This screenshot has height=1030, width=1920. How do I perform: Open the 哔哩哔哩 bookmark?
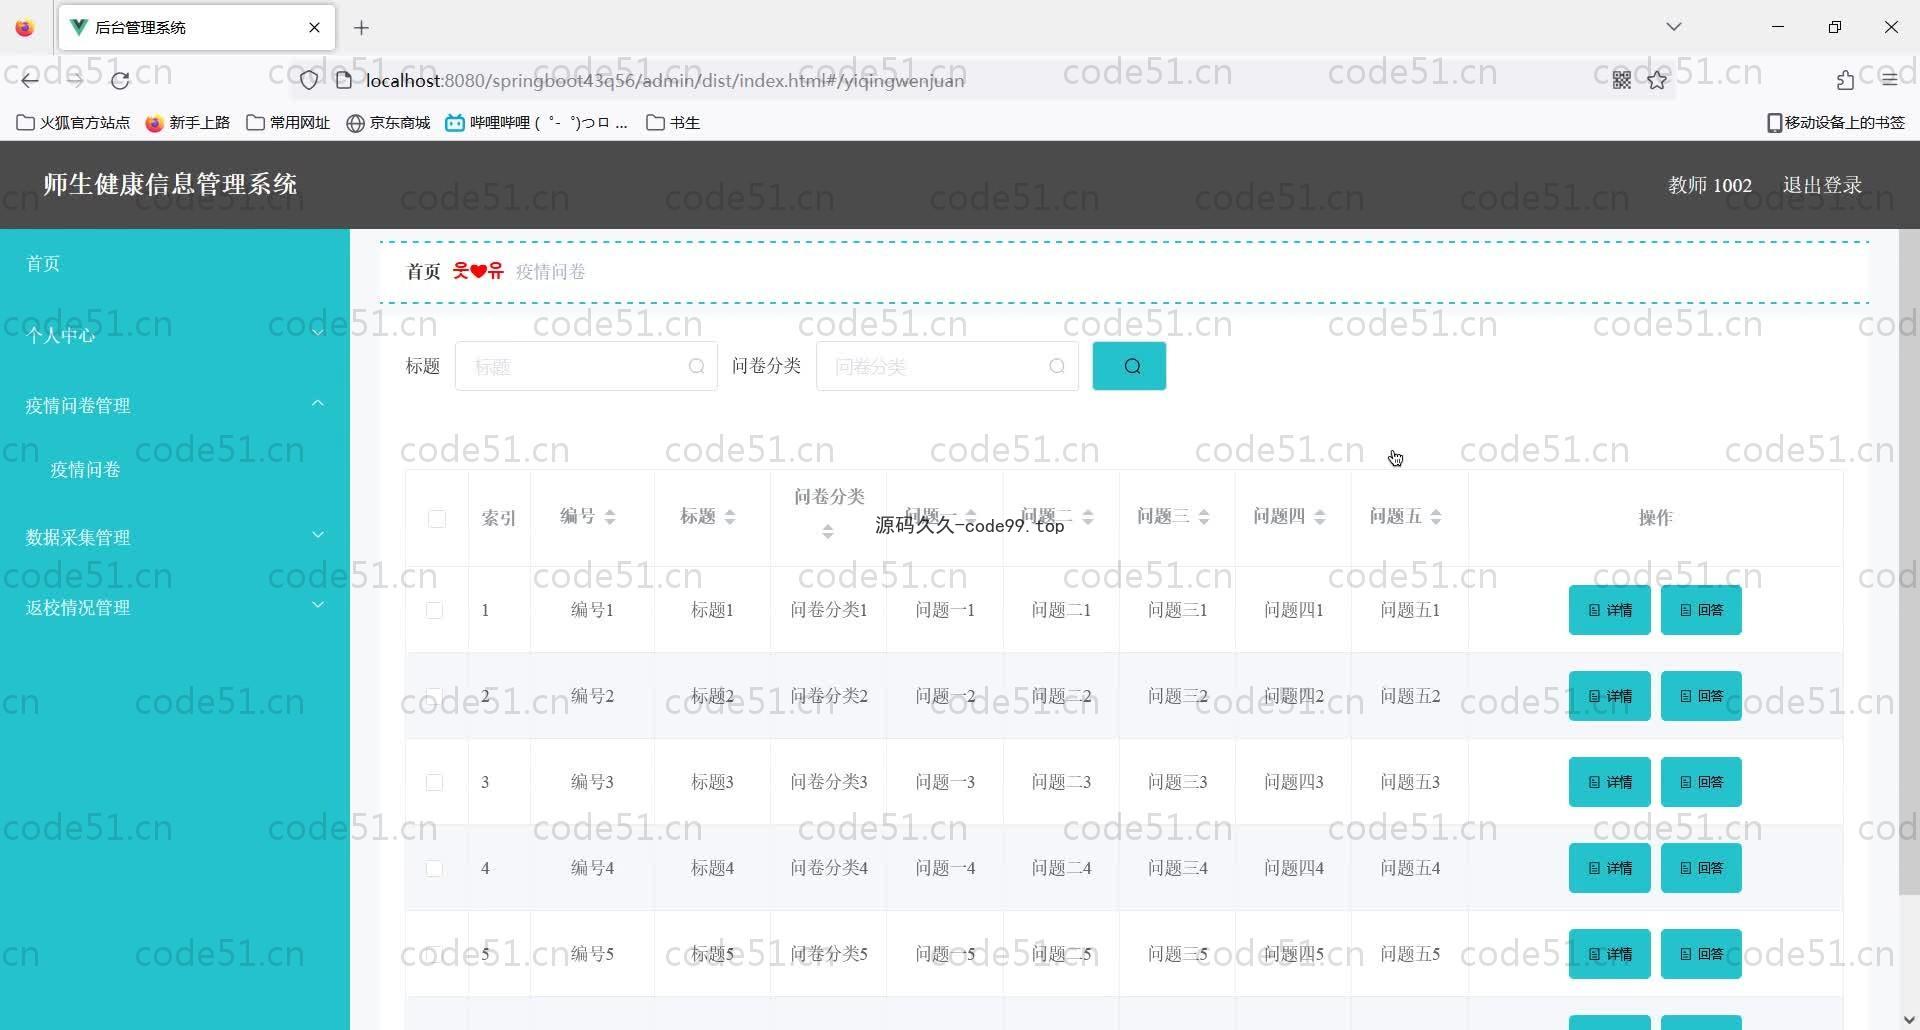537,123
